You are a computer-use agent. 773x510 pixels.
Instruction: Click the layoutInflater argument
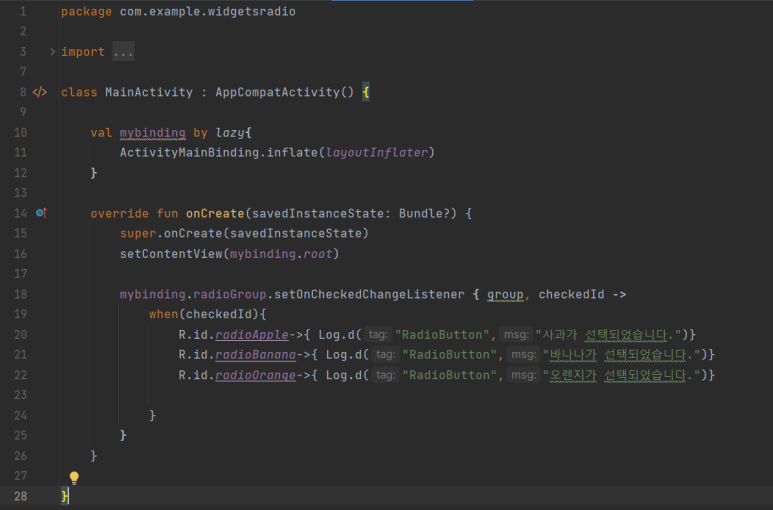tap(377, 153)
